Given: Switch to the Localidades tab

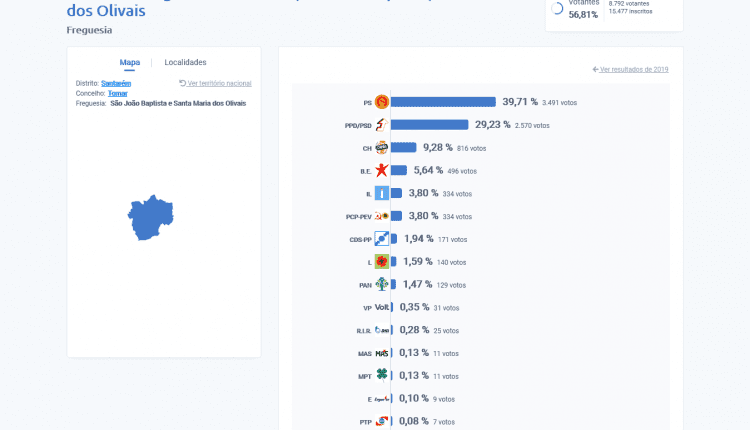Looking at the screenshot, I should (x=185, y=62).
